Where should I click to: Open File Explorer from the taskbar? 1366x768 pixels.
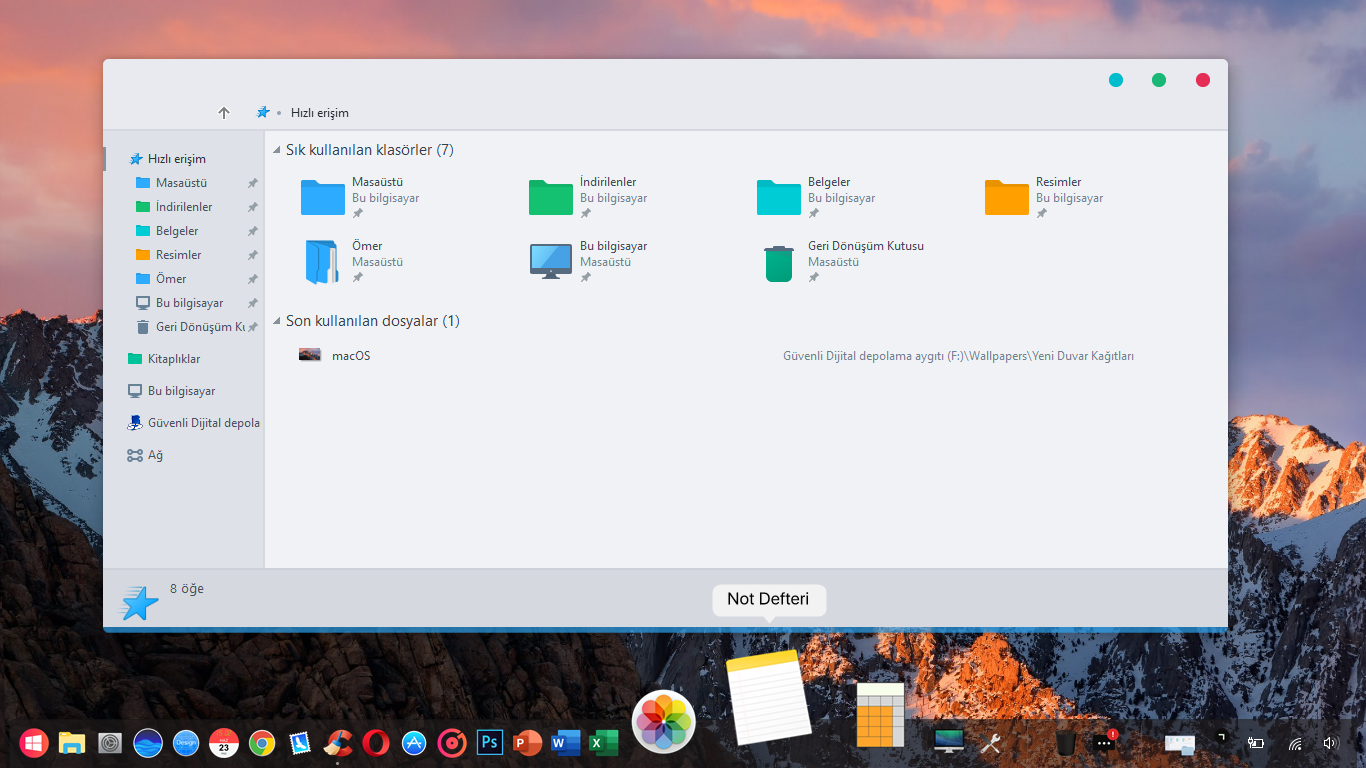coord(72,743)
